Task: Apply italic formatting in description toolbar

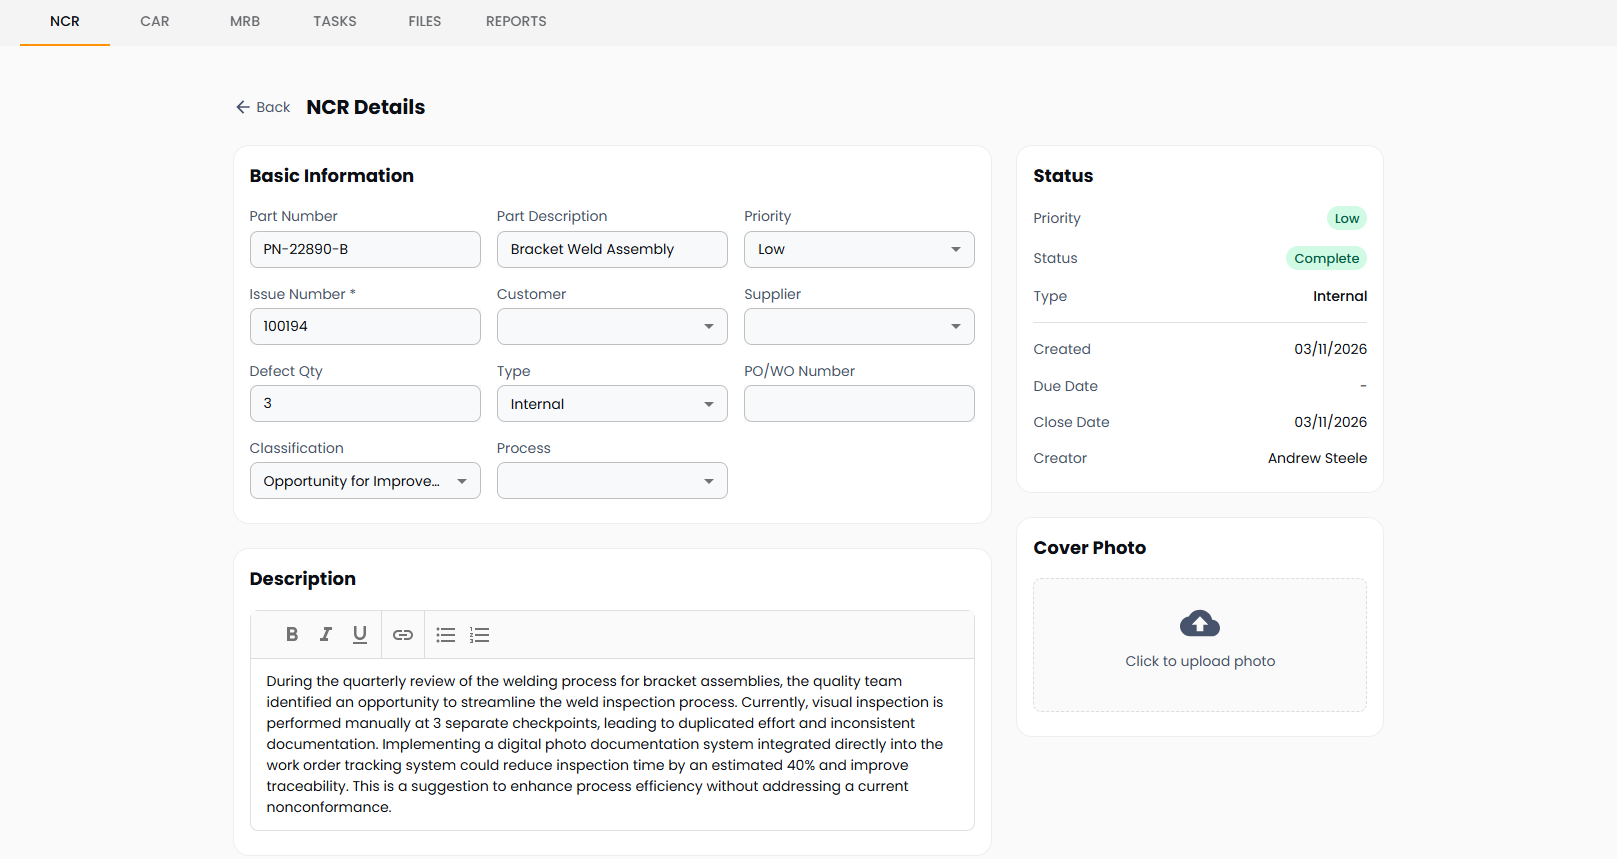Action: (x=326, y=634)
